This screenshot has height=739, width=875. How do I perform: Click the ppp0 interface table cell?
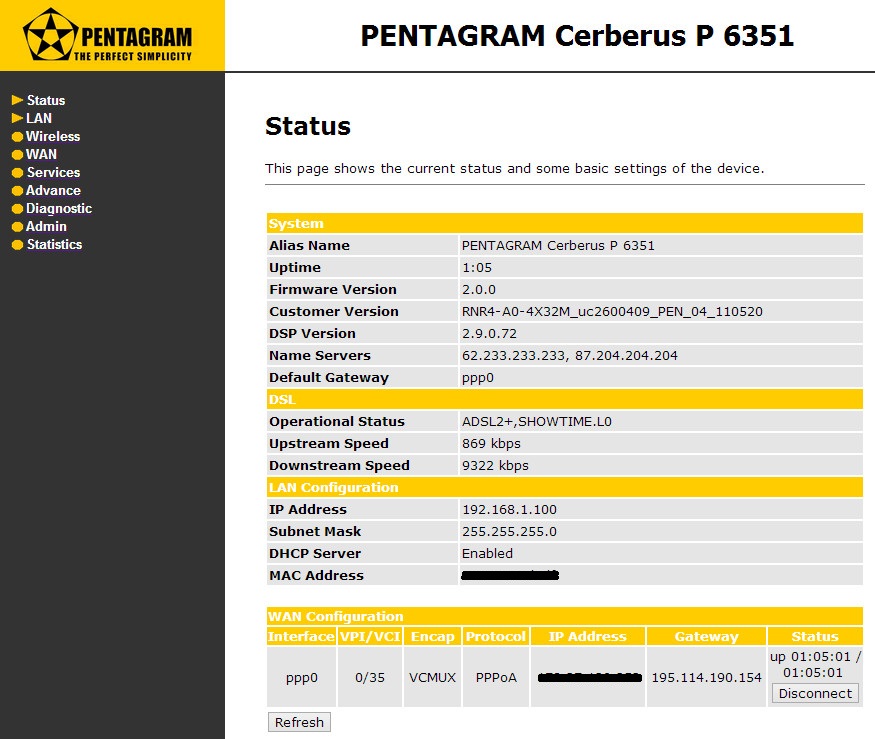301,677
